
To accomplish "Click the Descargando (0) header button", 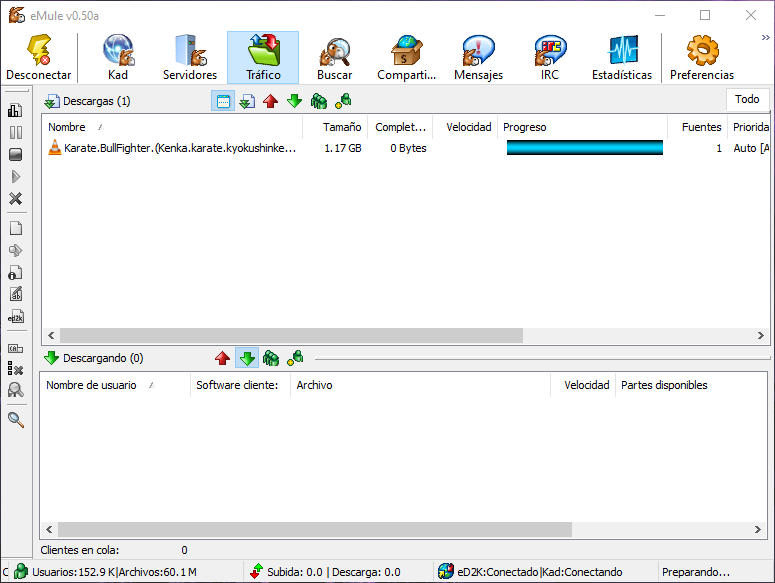I will pos(93,358).
